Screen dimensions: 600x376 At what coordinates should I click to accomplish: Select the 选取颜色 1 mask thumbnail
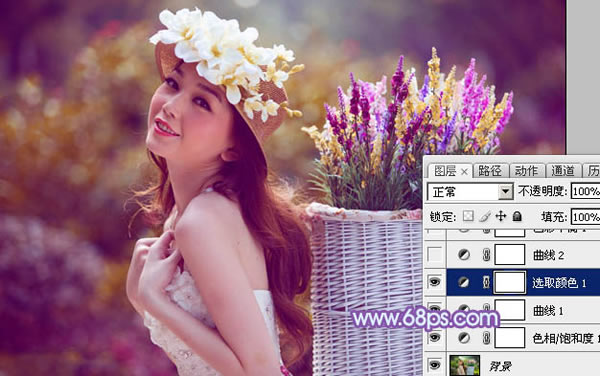(510, 282)
